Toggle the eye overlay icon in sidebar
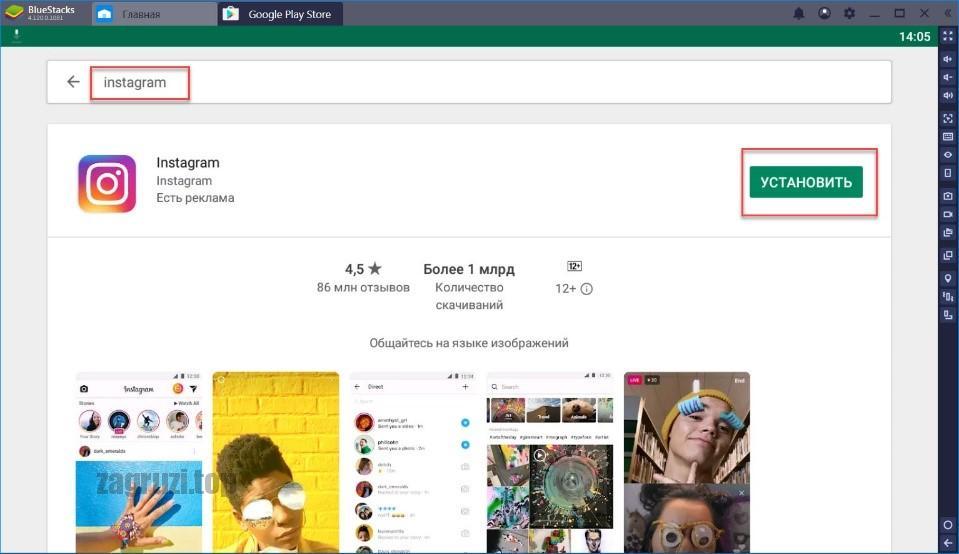The image size is (959, 554). tap(947, 155)
